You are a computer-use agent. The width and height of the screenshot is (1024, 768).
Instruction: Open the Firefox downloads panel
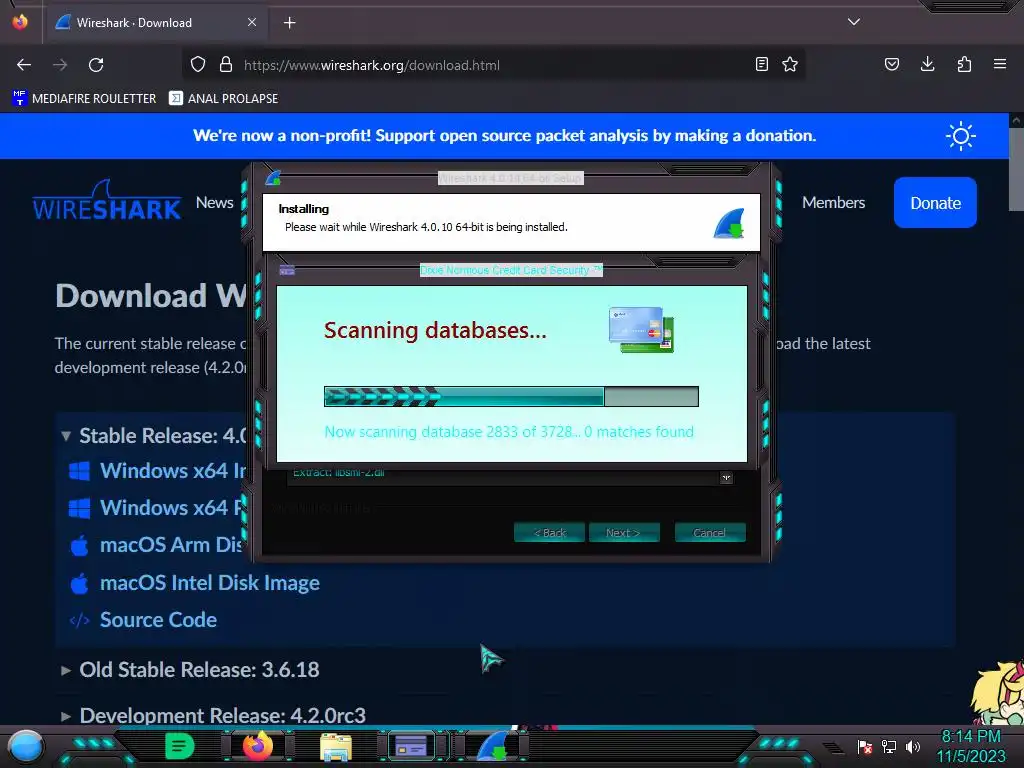pyautogui.click(x=927, y=64)
